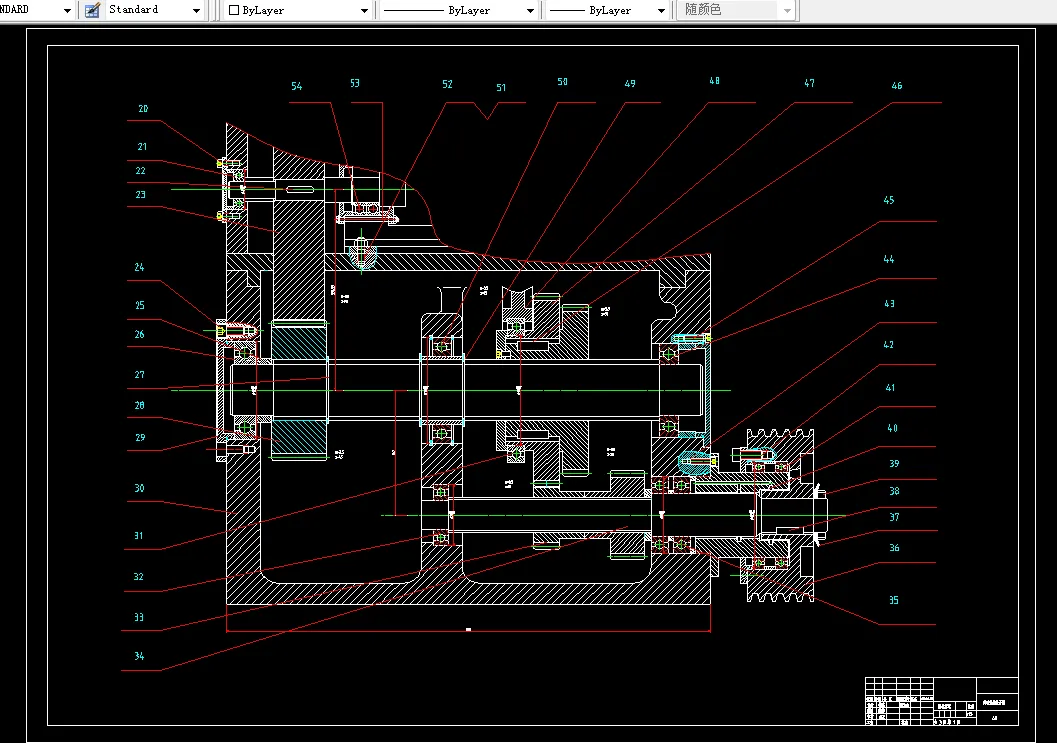The width and height of the screenshot is (1057, 743).
Task: Select part label 41
Action: [x=890, y=388]
